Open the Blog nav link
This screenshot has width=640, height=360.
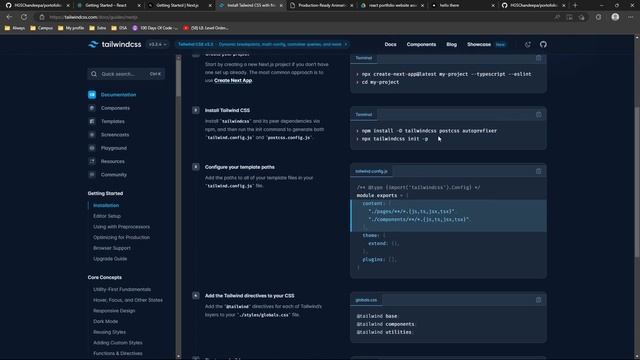[x=451, y=44]
